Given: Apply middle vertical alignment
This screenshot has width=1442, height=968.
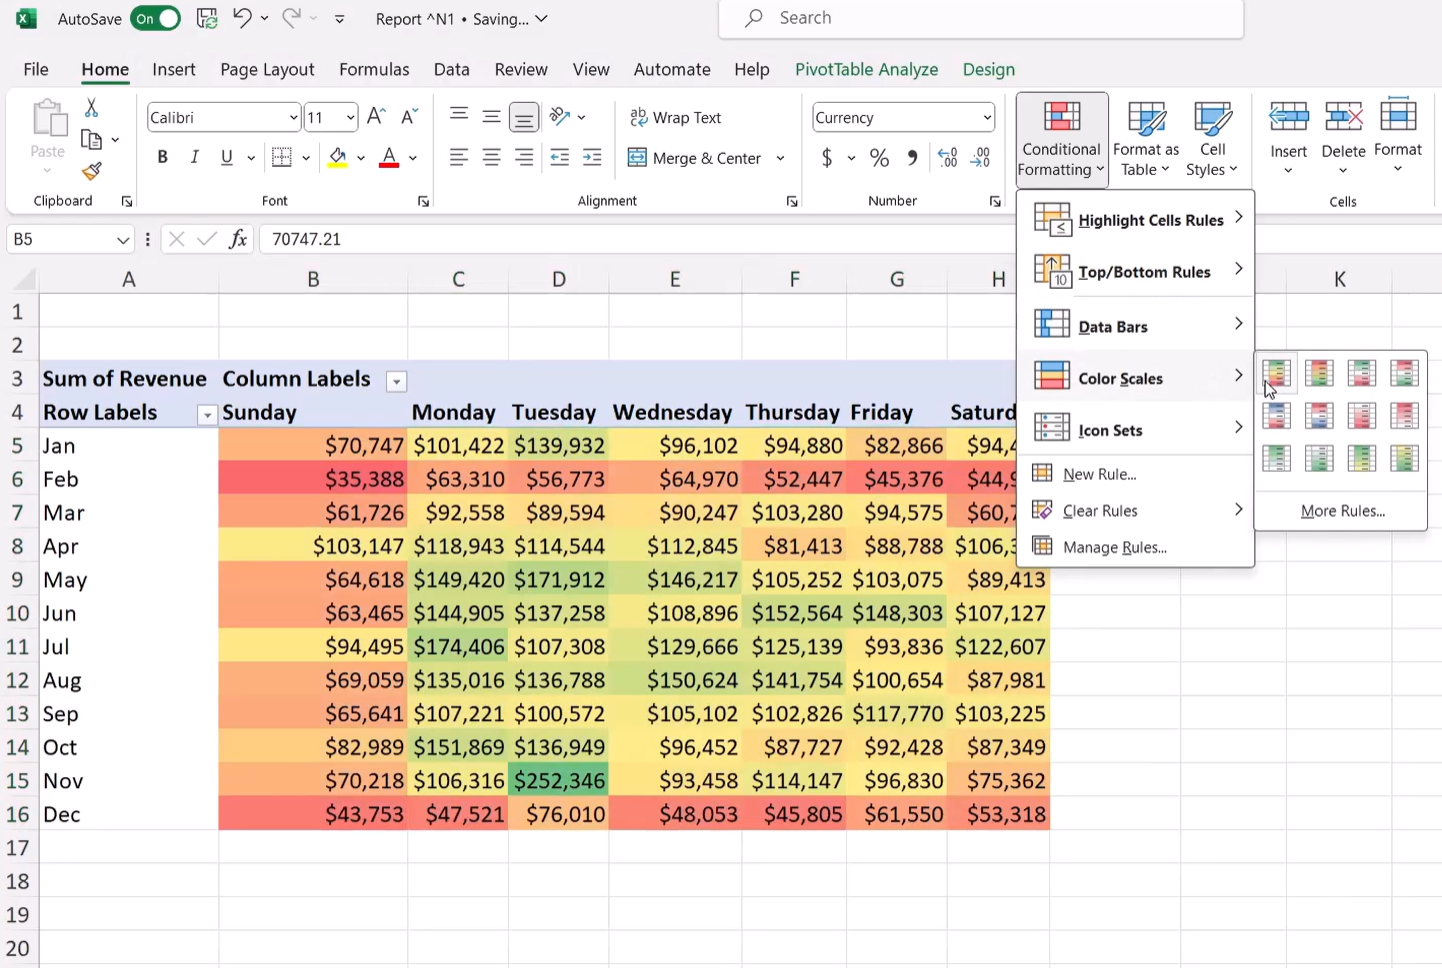Looking at the screenshot, I should (x=491, y=117).
